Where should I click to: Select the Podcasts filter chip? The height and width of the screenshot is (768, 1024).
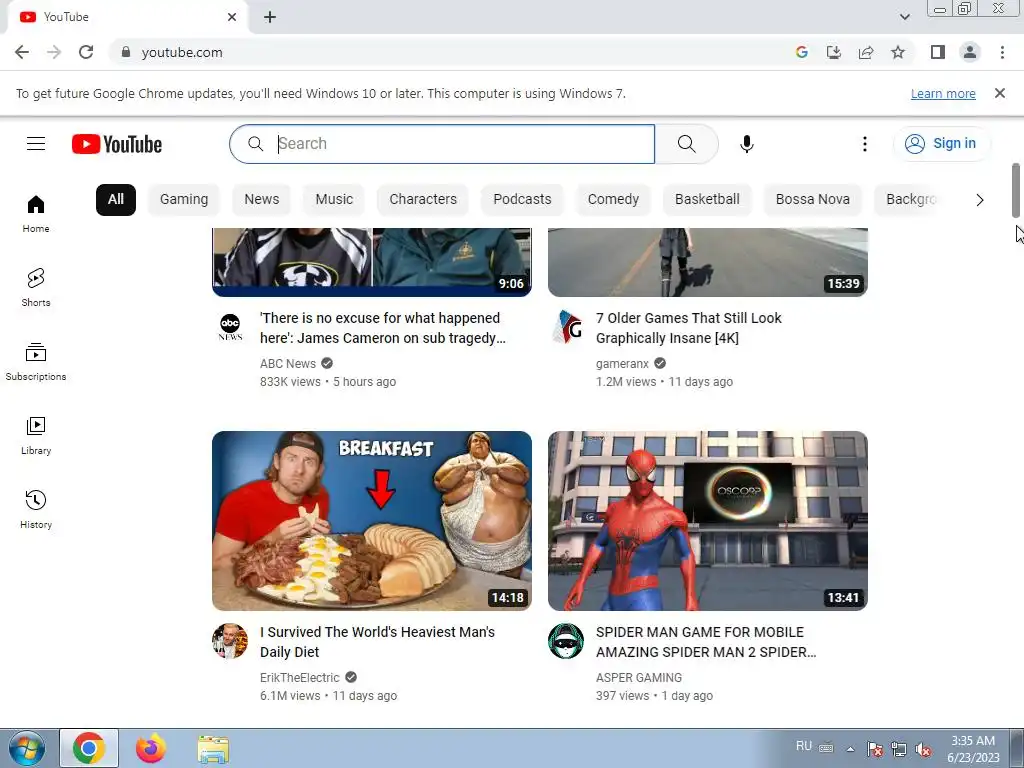[x=522, y=200]
